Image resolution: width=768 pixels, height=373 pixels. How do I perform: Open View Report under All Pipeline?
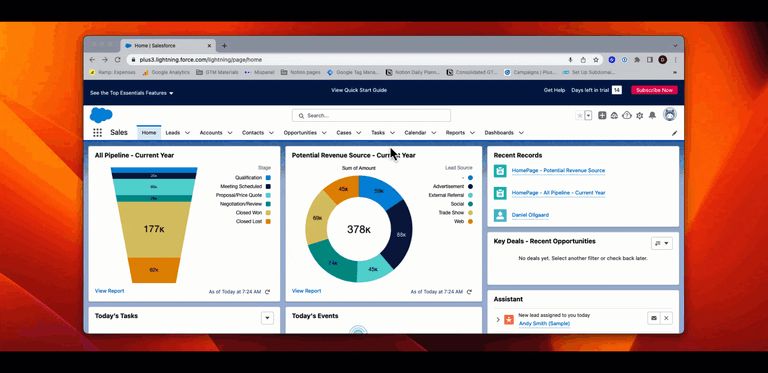click(x=109, y=291)
